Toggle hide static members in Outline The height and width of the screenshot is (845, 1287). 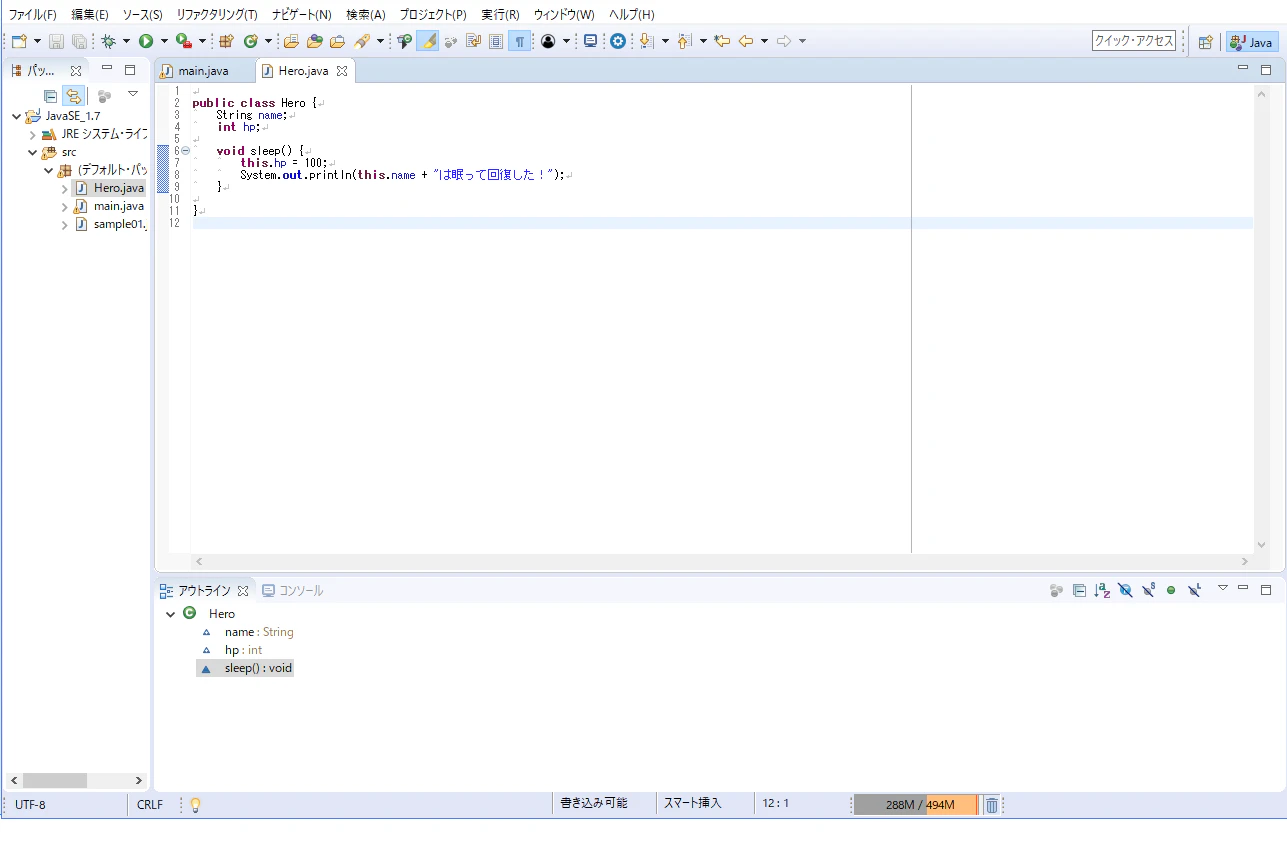point(1148,590)
